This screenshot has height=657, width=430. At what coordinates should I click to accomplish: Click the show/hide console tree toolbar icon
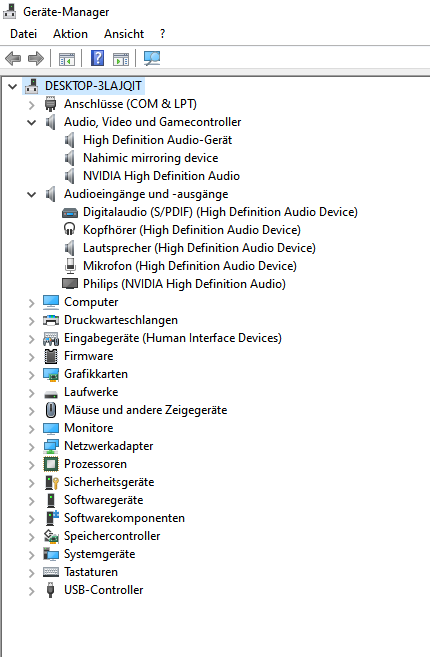[67, 59]
